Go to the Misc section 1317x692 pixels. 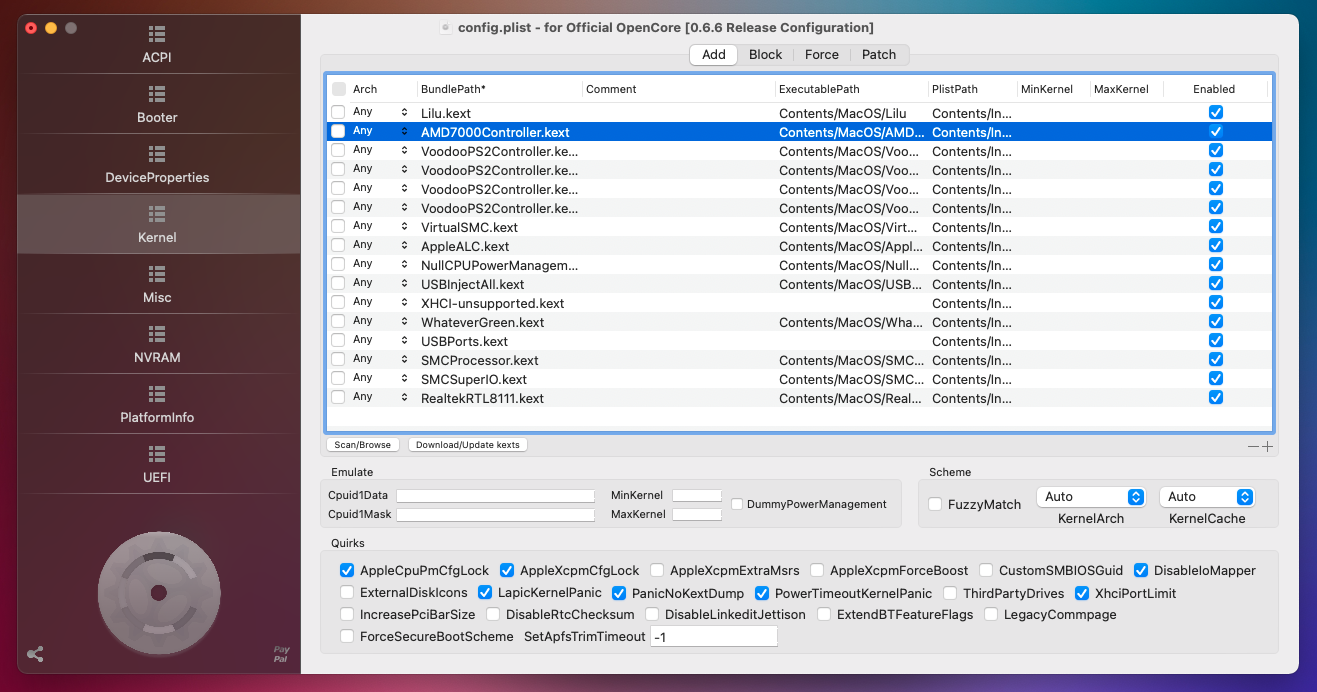pos(157,284)
